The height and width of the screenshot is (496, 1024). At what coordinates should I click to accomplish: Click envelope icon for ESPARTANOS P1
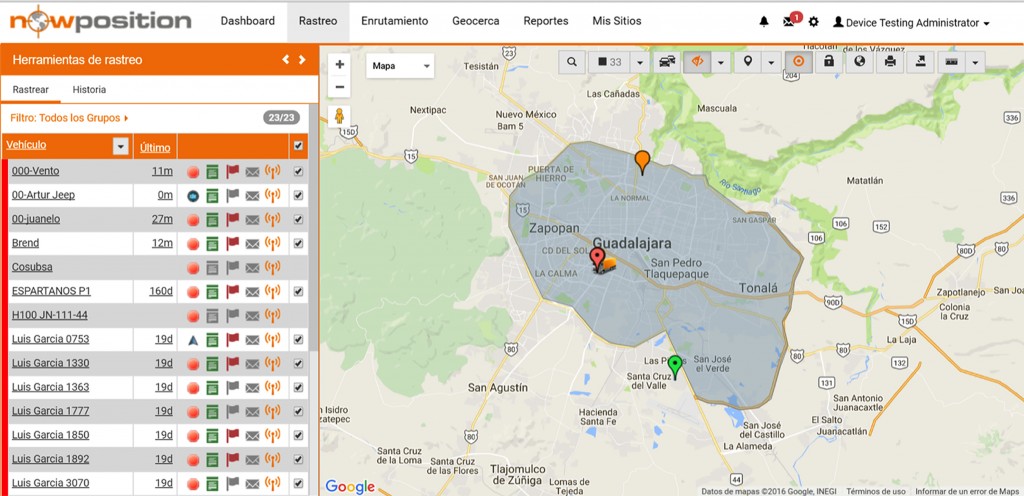[252, 292]
